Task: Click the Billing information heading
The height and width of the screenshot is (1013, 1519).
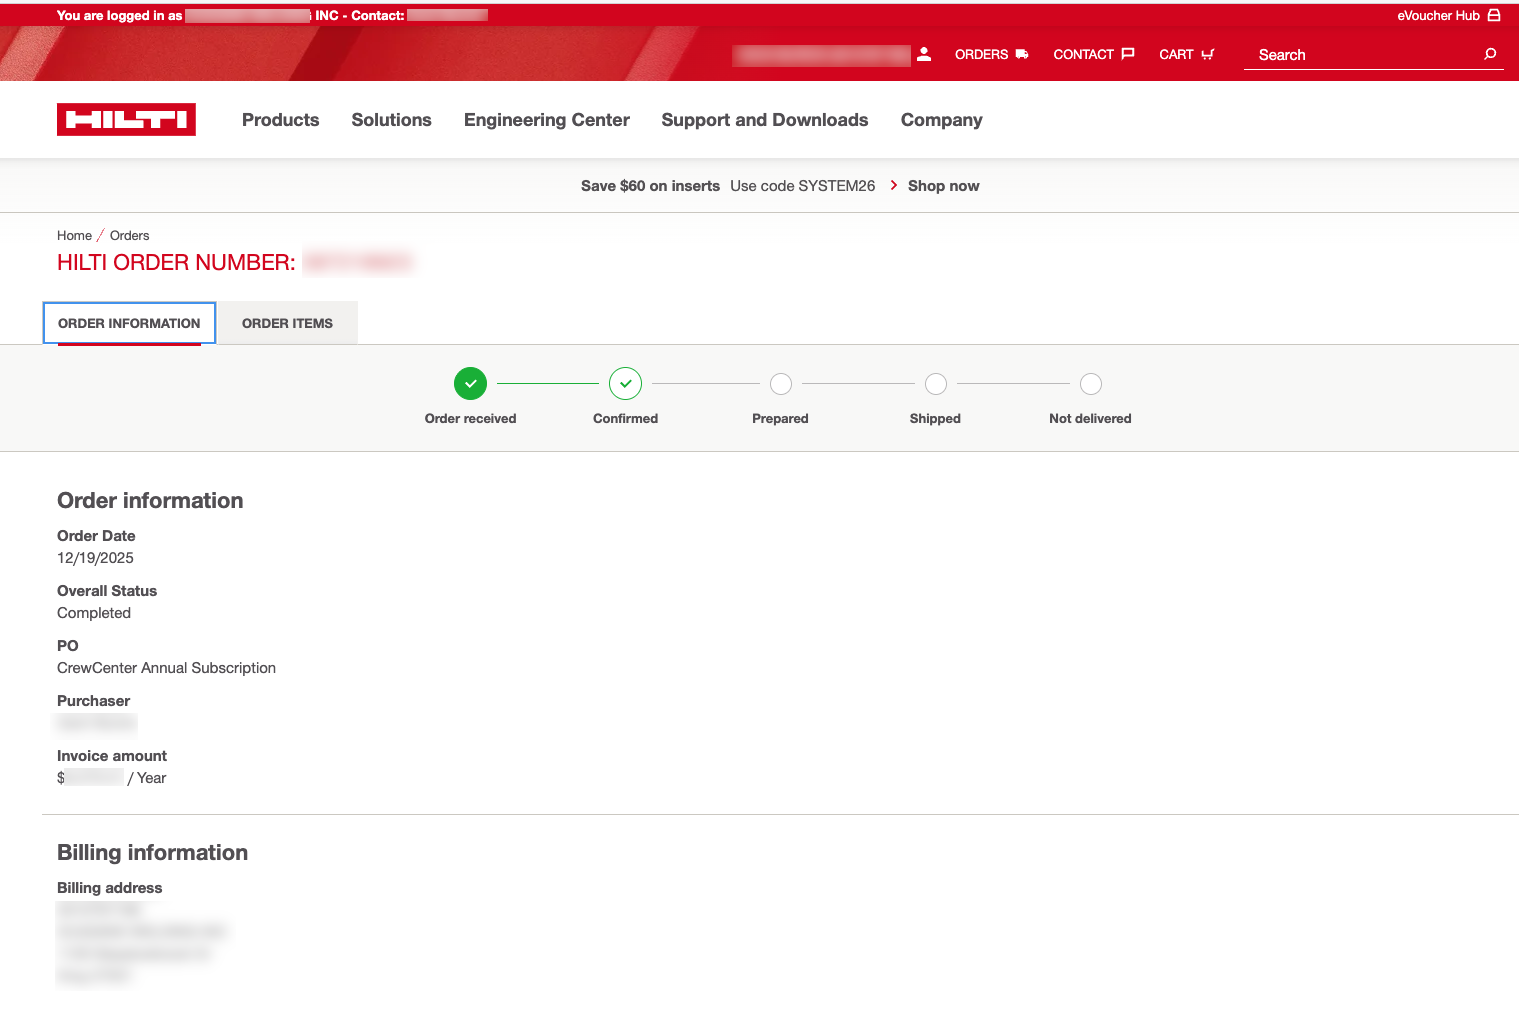Action: (x=152, y=852)
